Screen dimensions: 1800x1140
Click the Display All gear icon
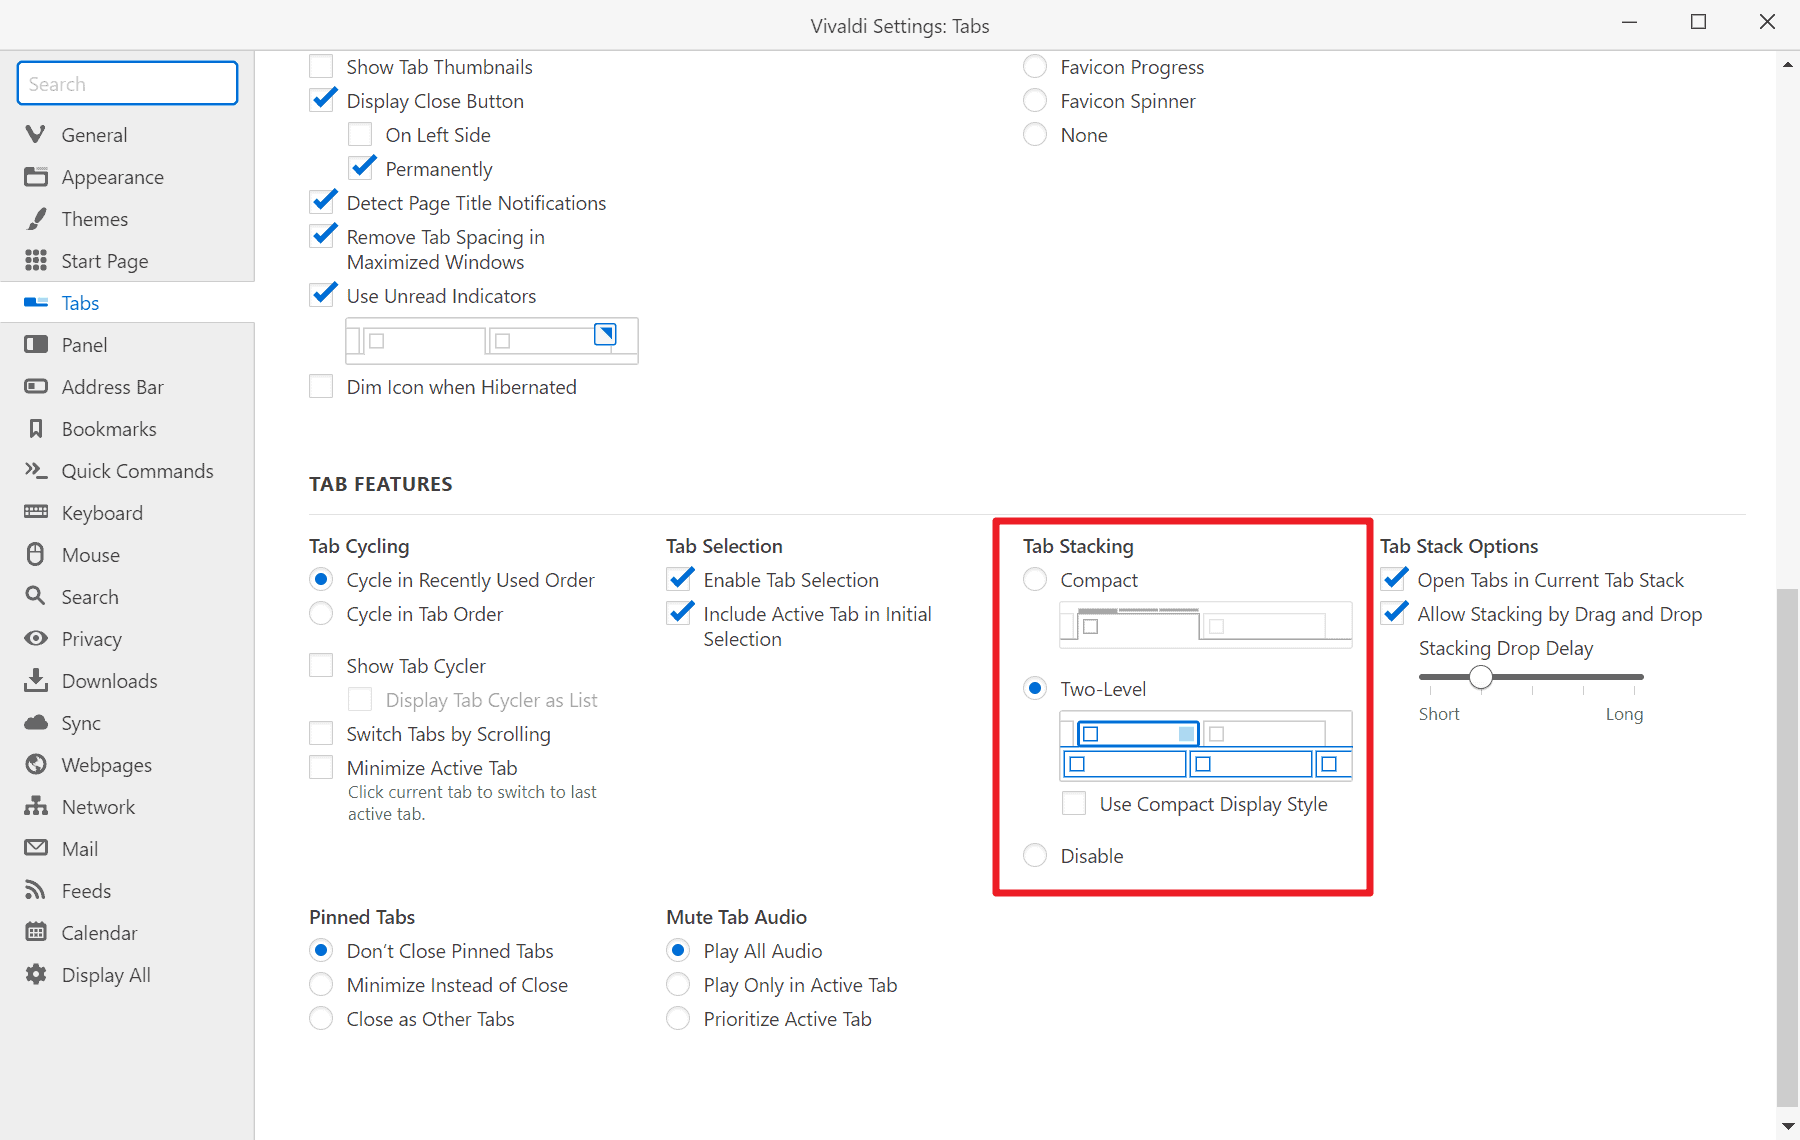36,974
